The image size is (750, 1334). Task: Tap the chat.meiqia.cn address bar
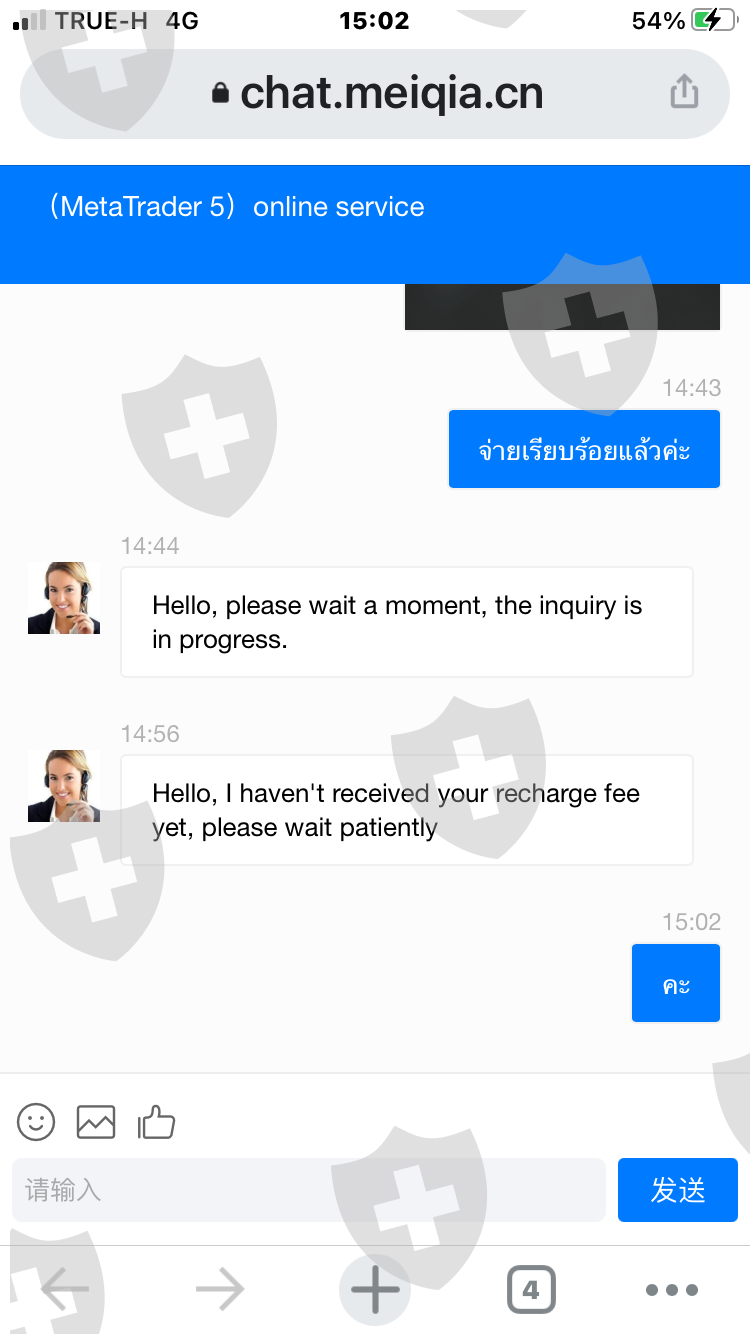click(x=390, y=94)
